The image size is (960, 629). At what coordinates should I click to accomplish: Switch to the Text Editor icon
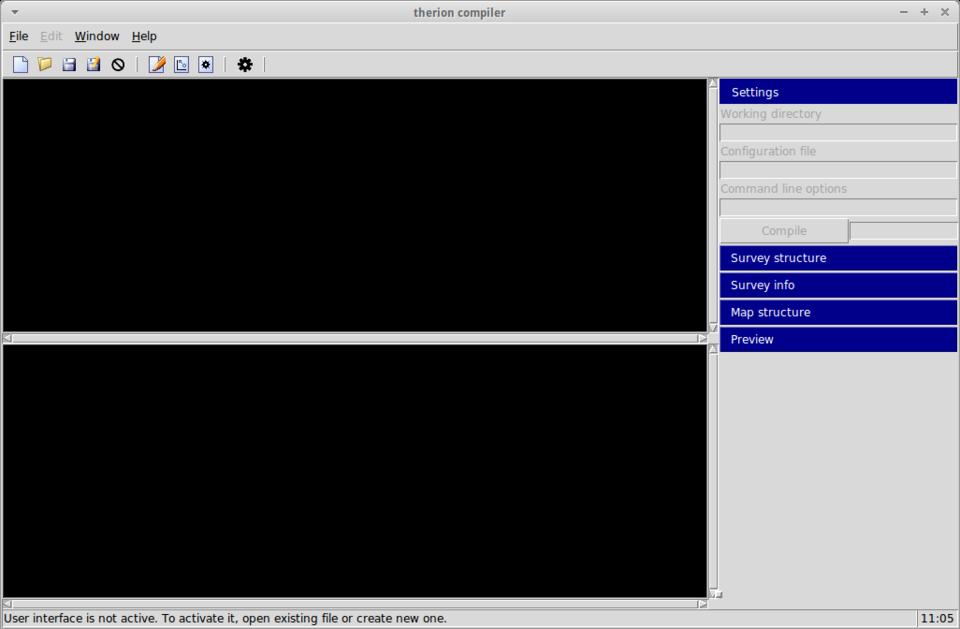coord(157,65)
